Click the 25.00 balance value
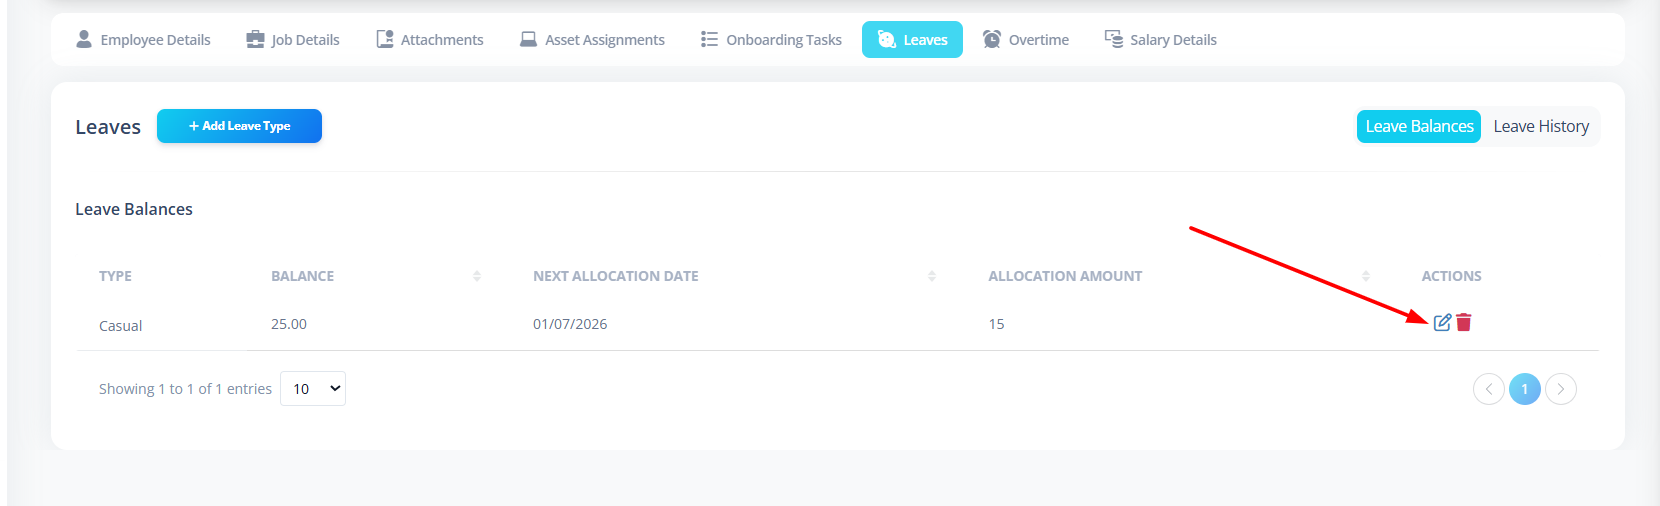The width and height of the screenshot is (1660, 506). click(289, 324)
